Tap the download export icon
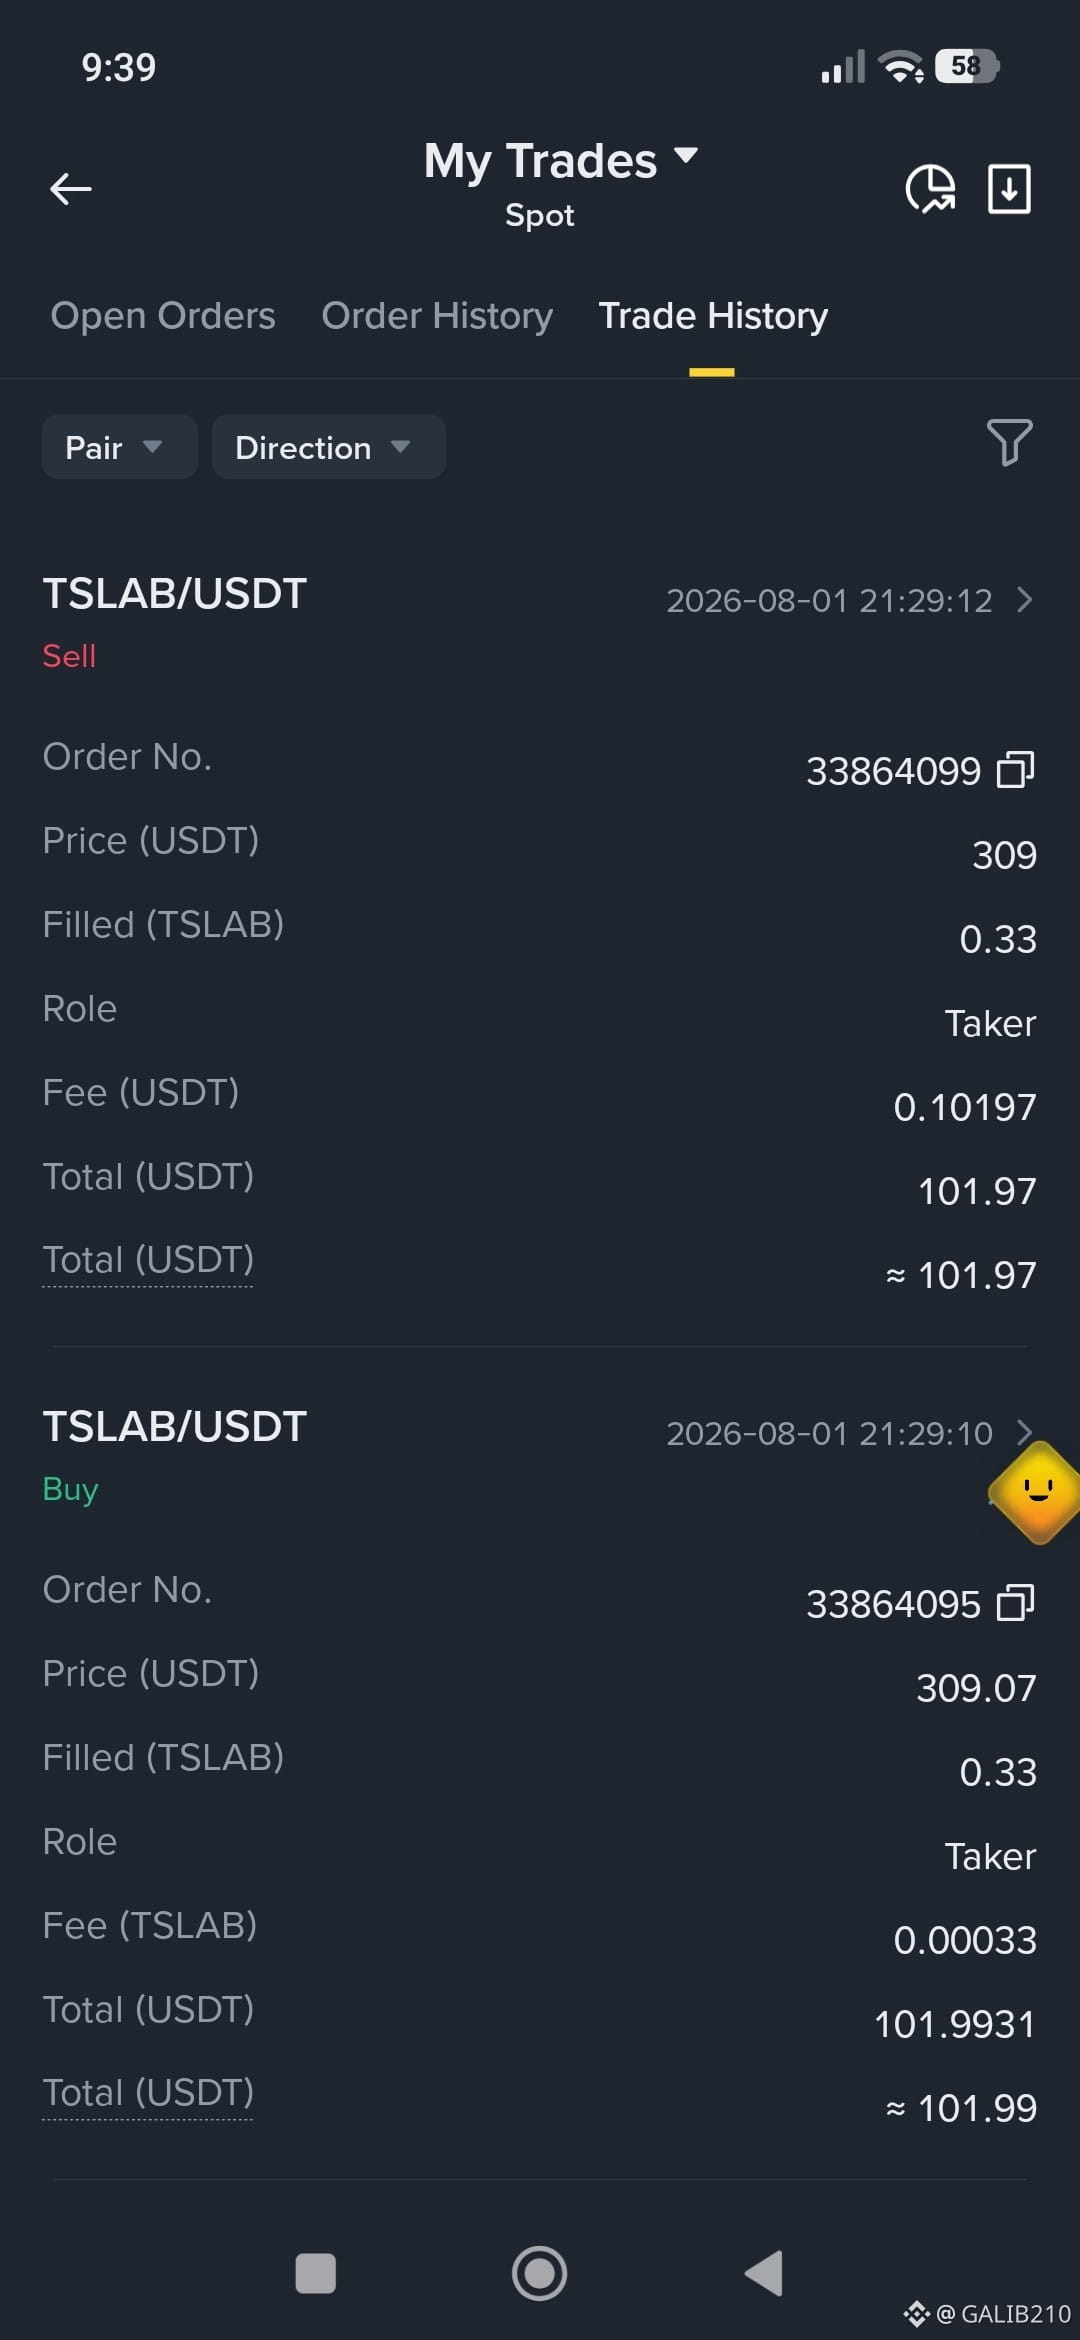This screenshot has width=1080, height=2340. (x=1009, y=188)
